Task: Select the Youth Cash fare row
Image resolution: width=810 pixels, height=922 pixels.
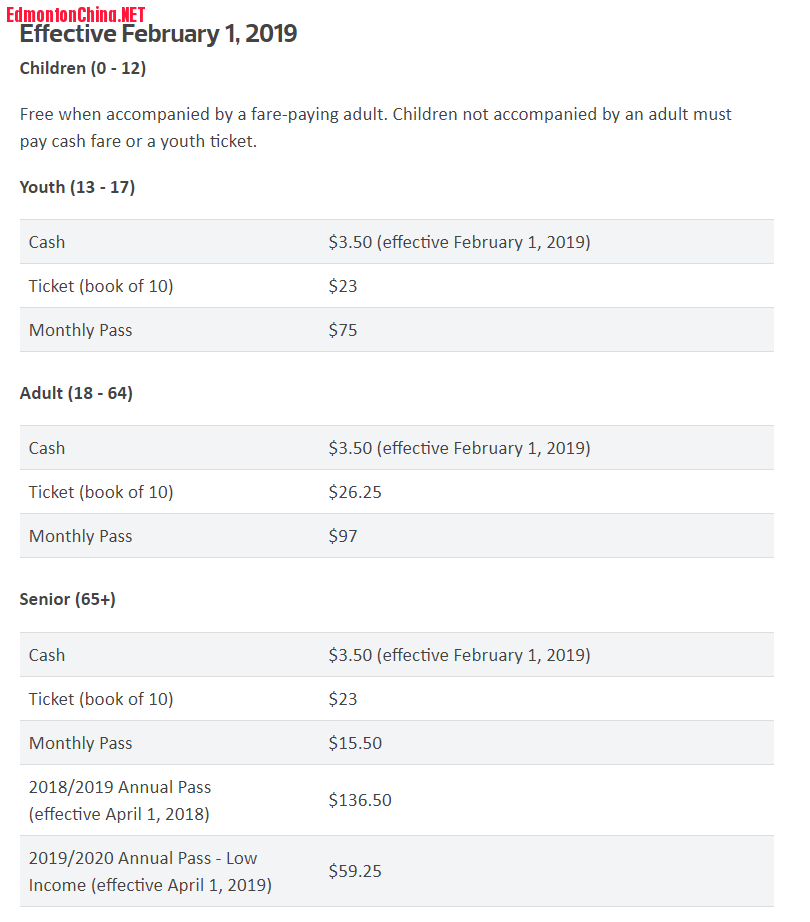Action: pos(397,242)
